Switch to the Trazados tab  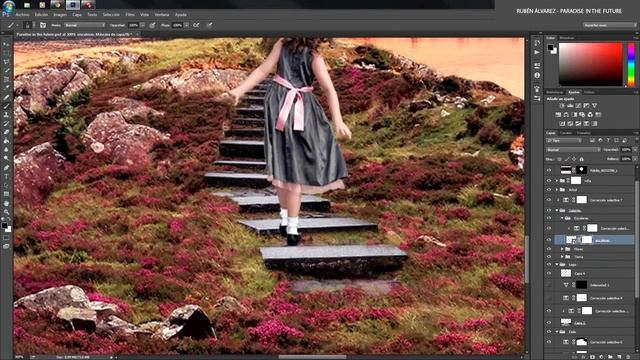point(584,133)
